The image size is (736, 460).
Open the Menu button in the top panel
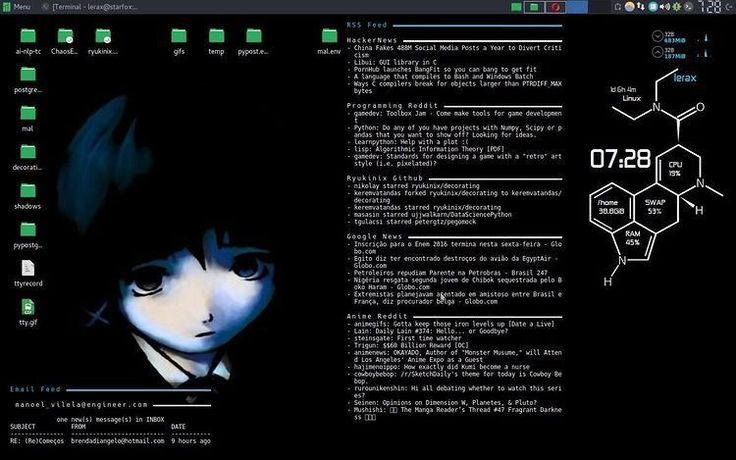pyautogui.click(x=16, y=7)
